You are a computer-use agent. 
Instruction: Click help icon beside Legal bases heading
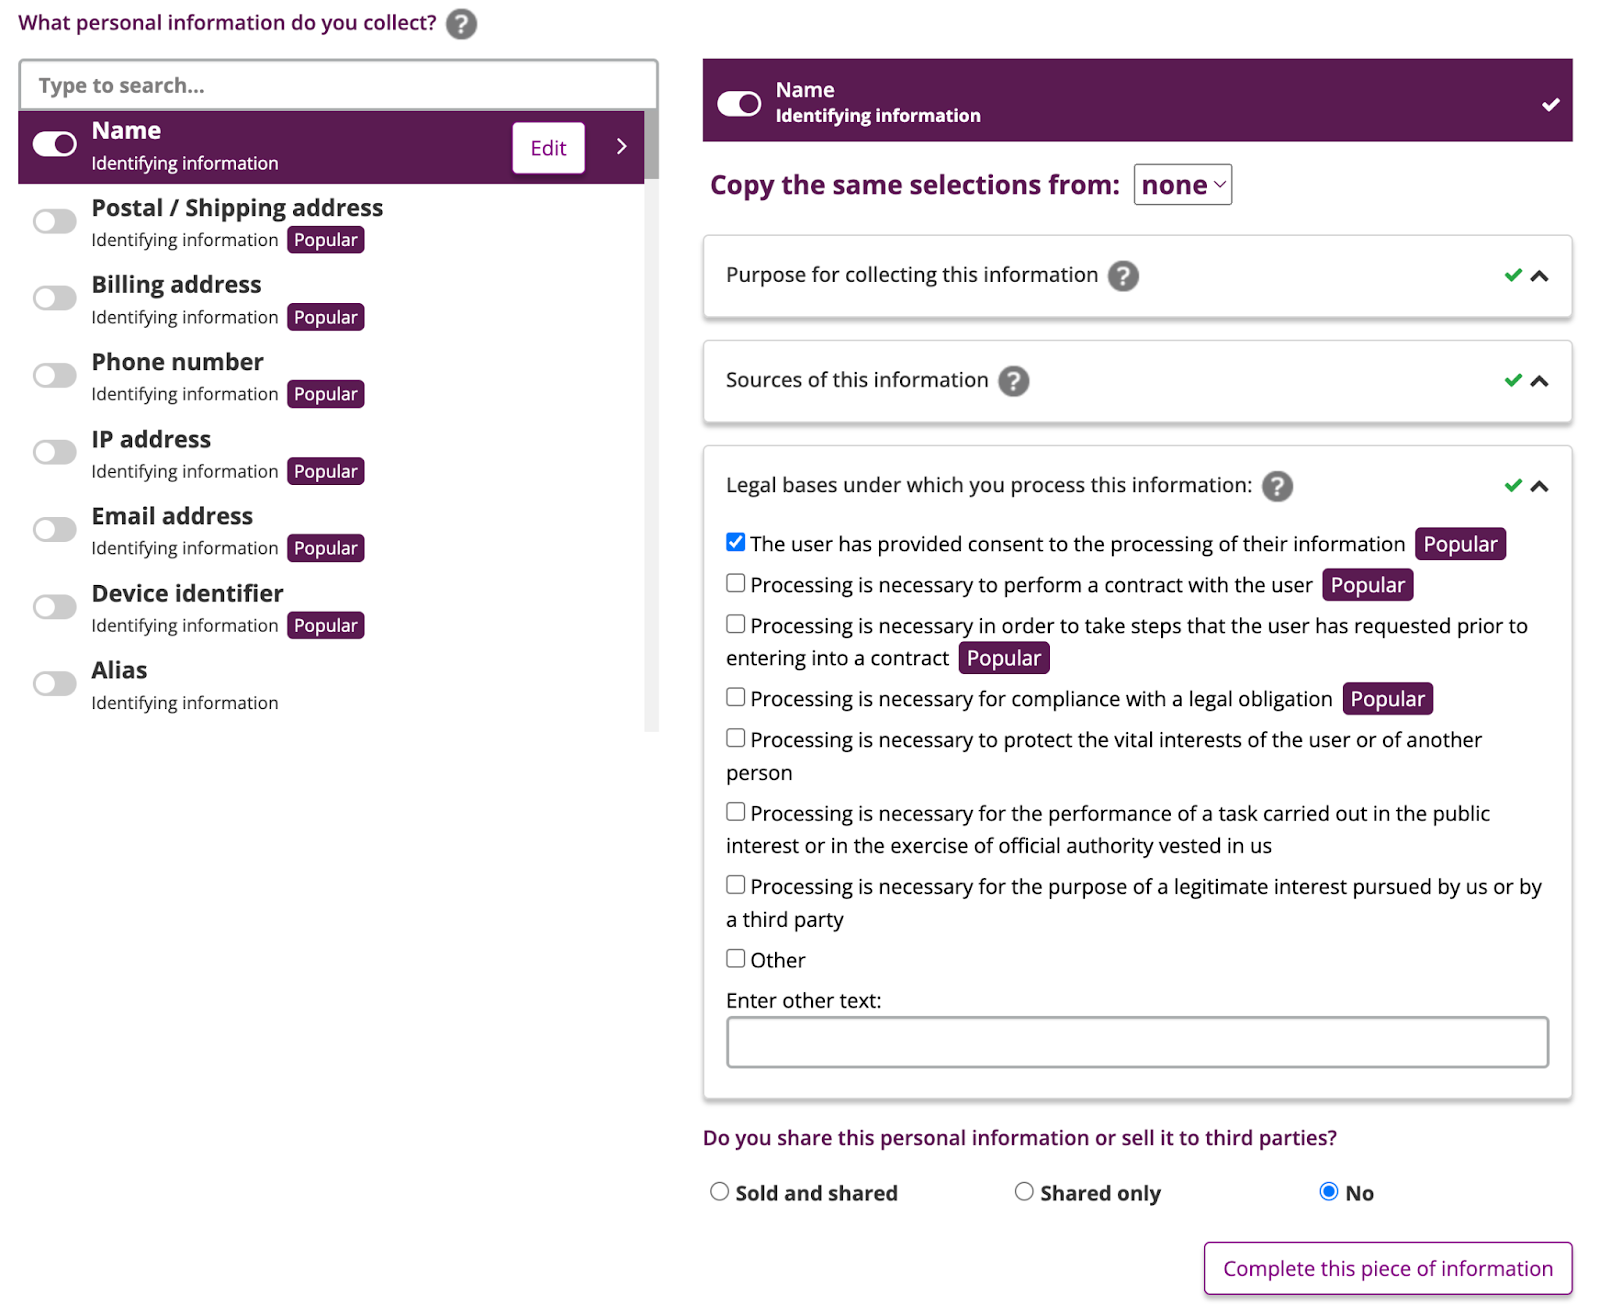coord(1277,486)
